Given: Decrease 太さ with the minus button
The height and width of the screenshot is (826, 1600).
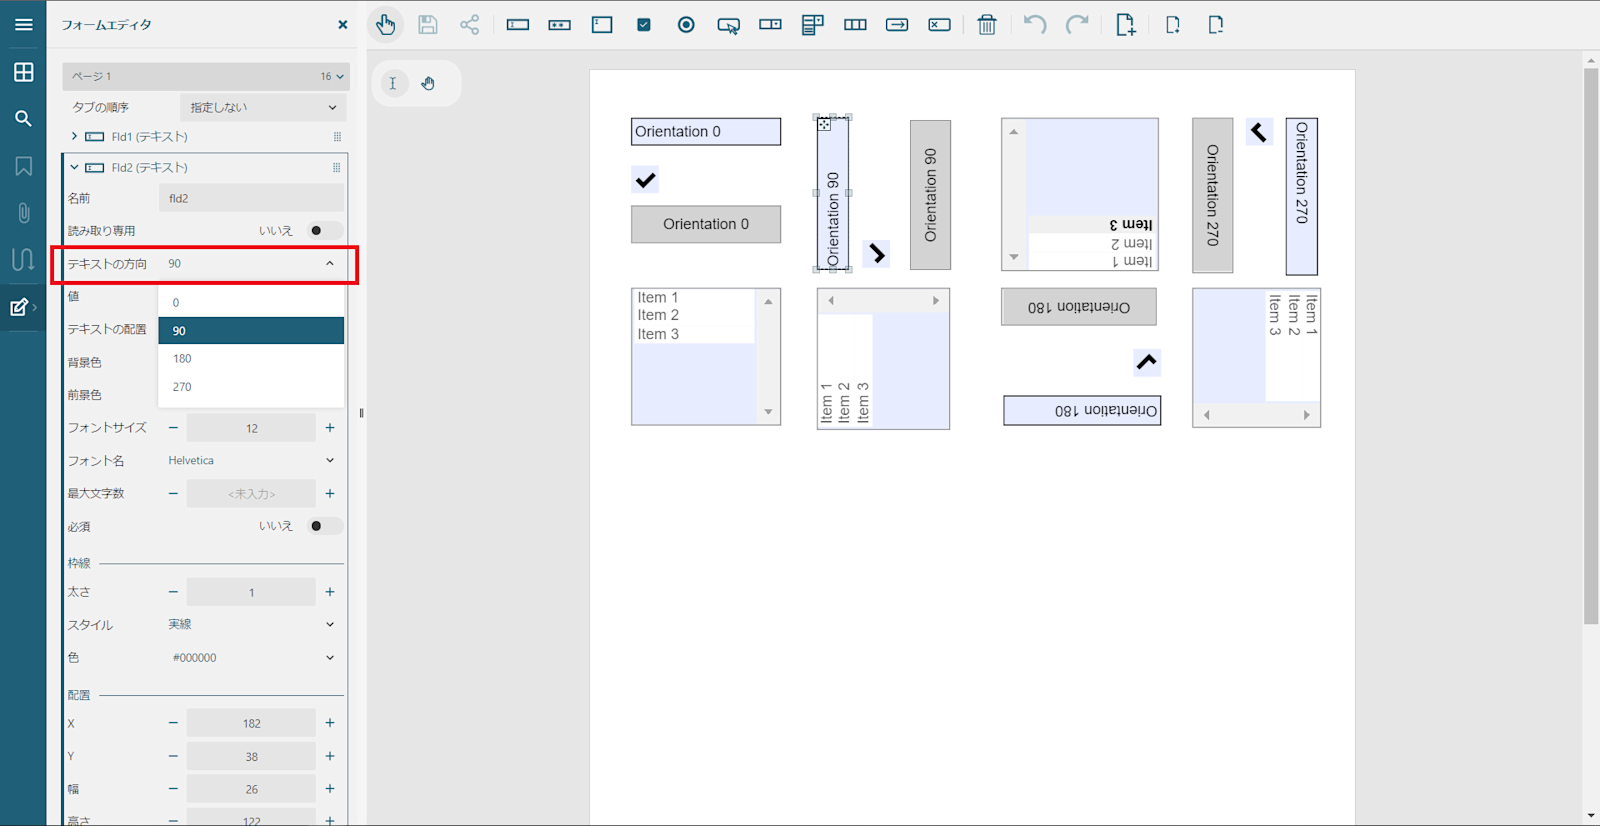Looking at the screenshot, I should (x=173, y=592).
